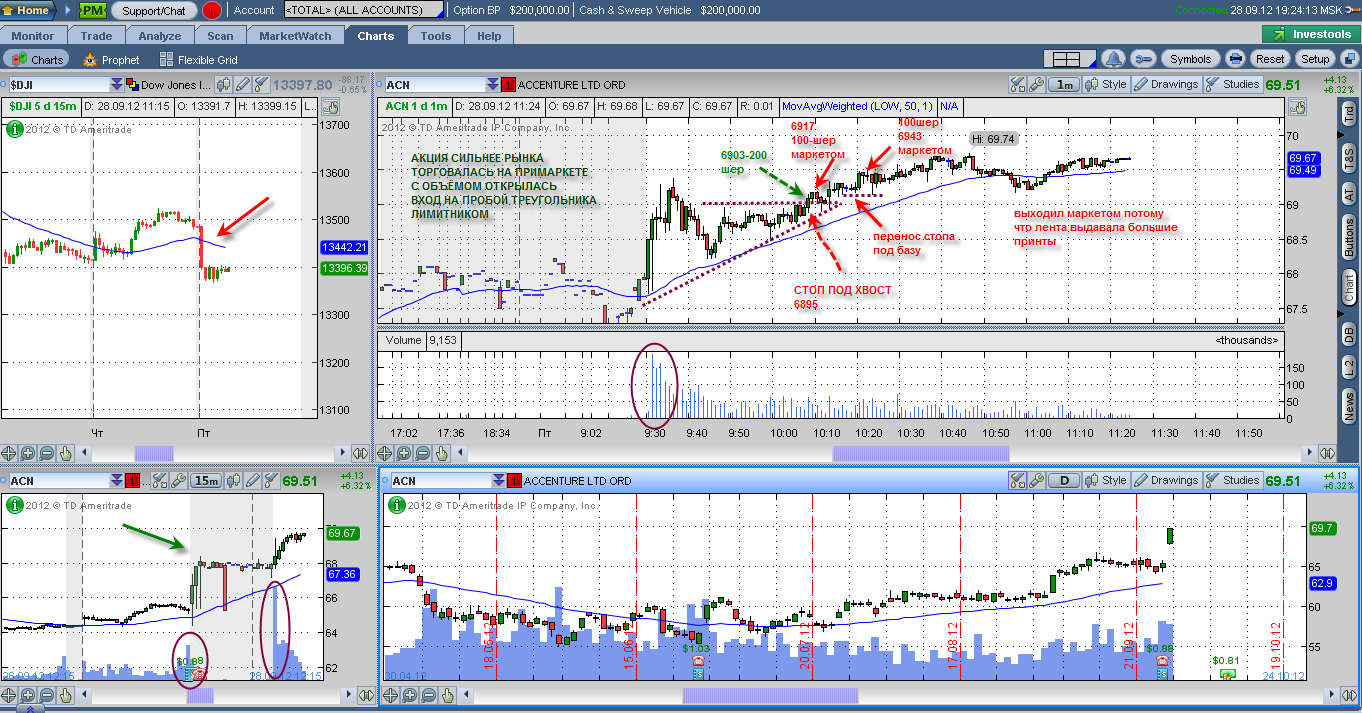
Task: Open the Account selector showing ALL ACCOUNTS
Action: [x=364, y=10]
